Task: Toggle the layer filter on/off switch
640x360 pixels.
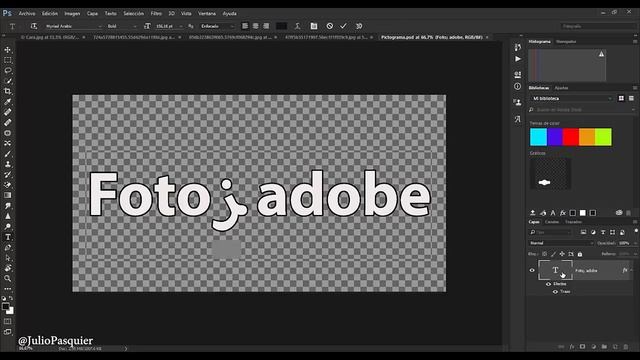Action: click(x=636, y=231)
